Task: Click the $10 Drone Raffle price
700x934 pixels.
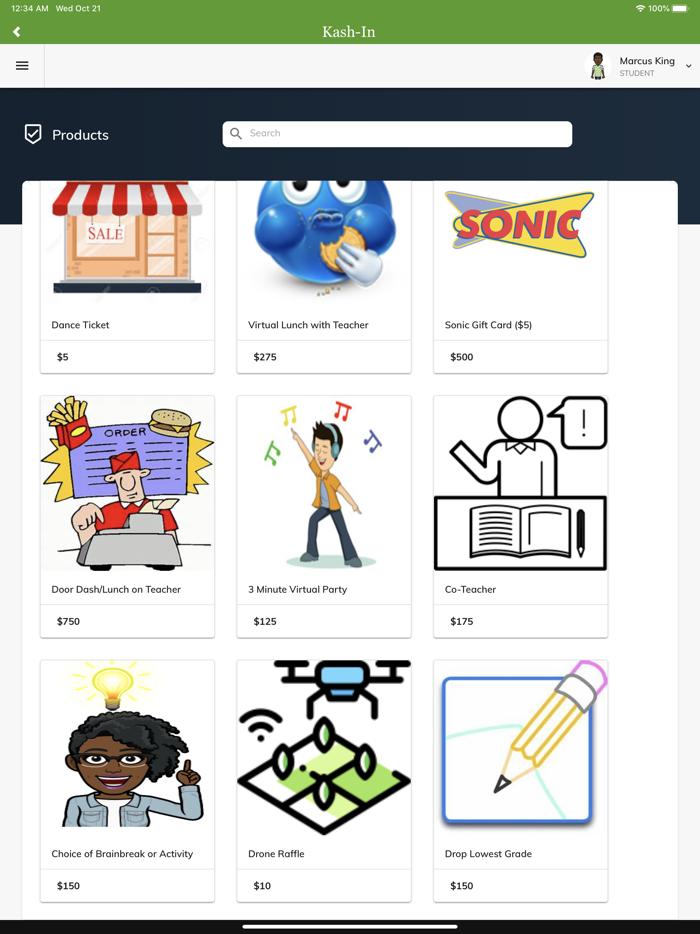Action: 262,886
